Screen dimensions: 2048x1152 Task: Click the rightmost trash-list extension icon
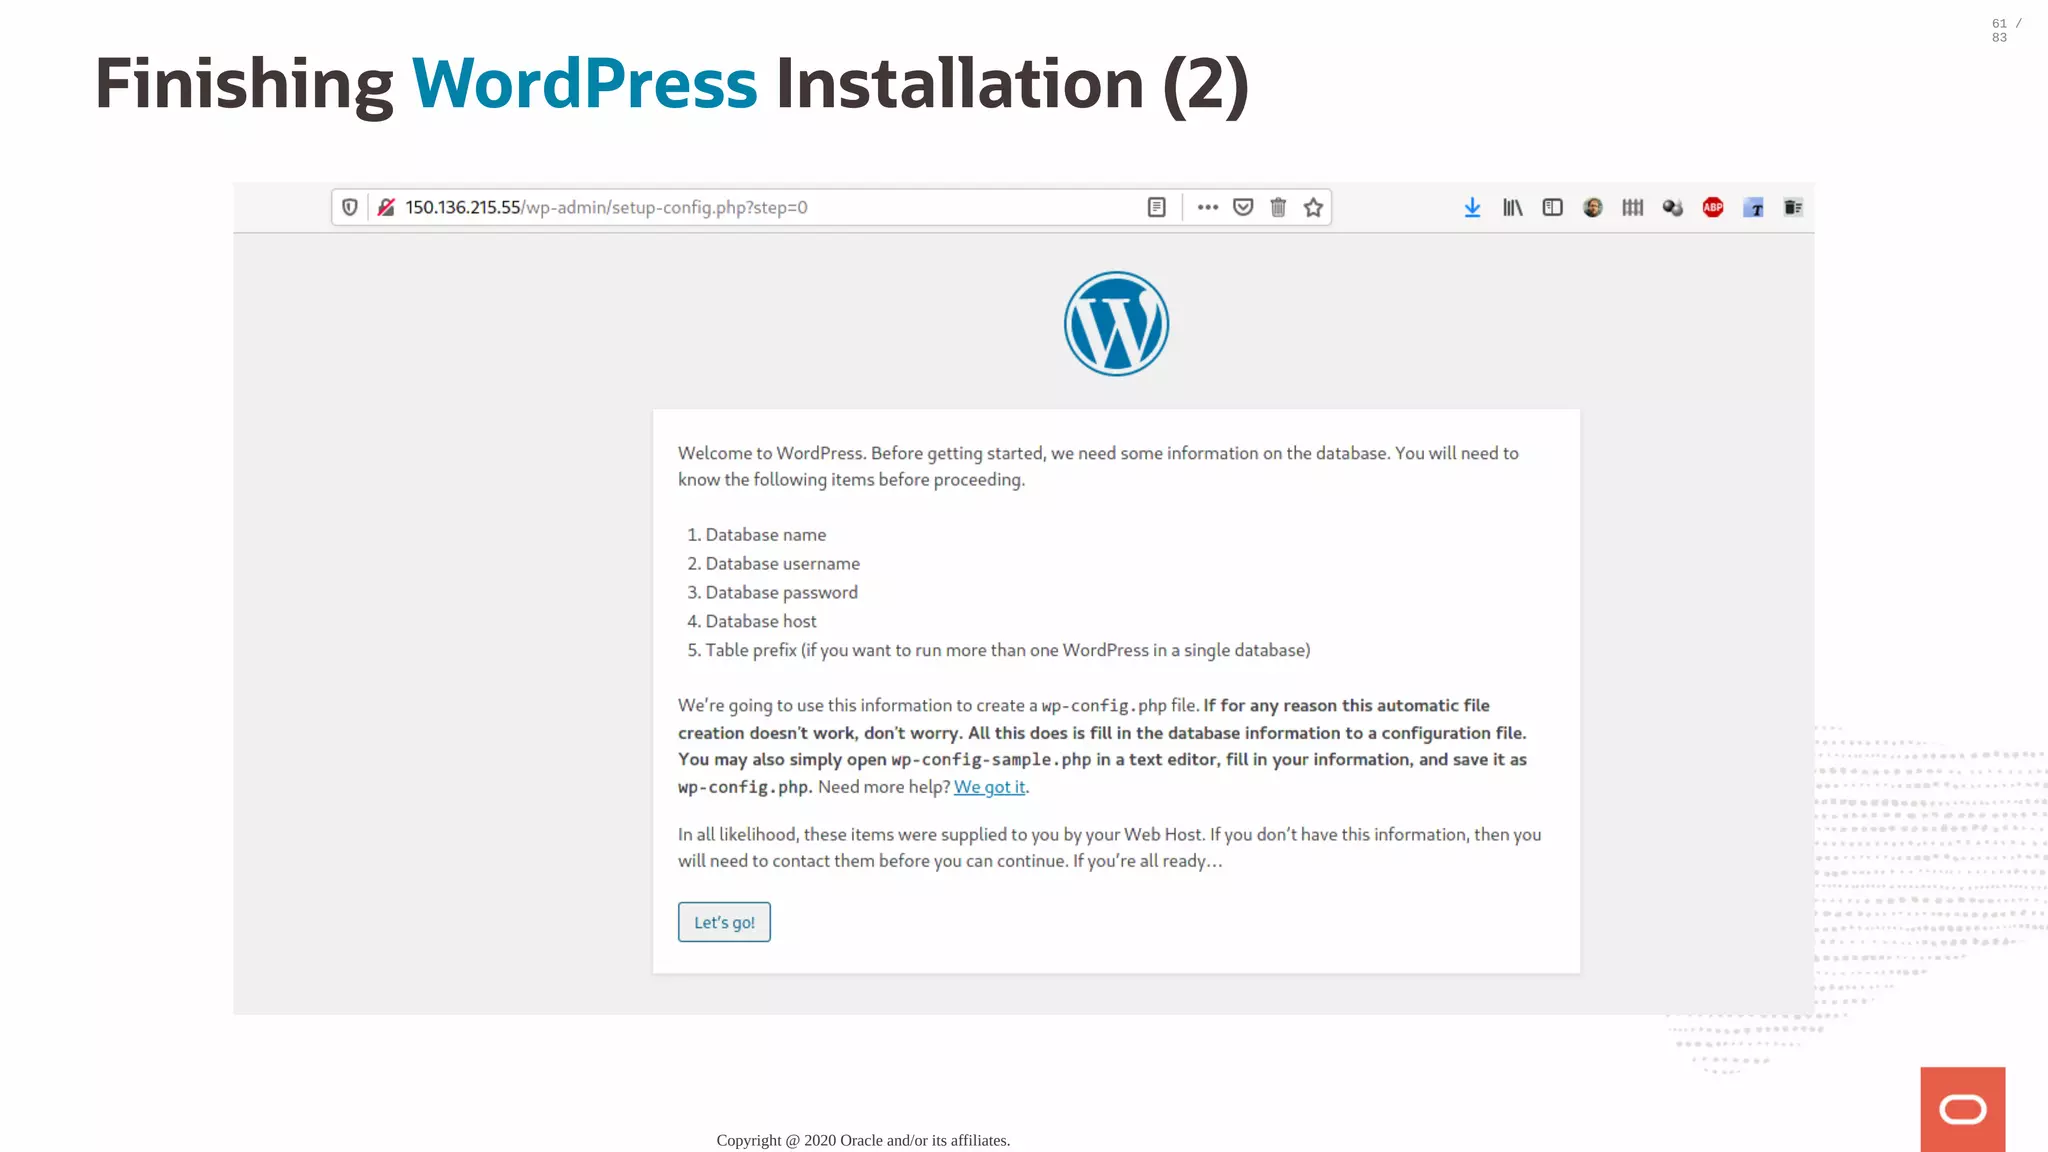point(1793,207)
